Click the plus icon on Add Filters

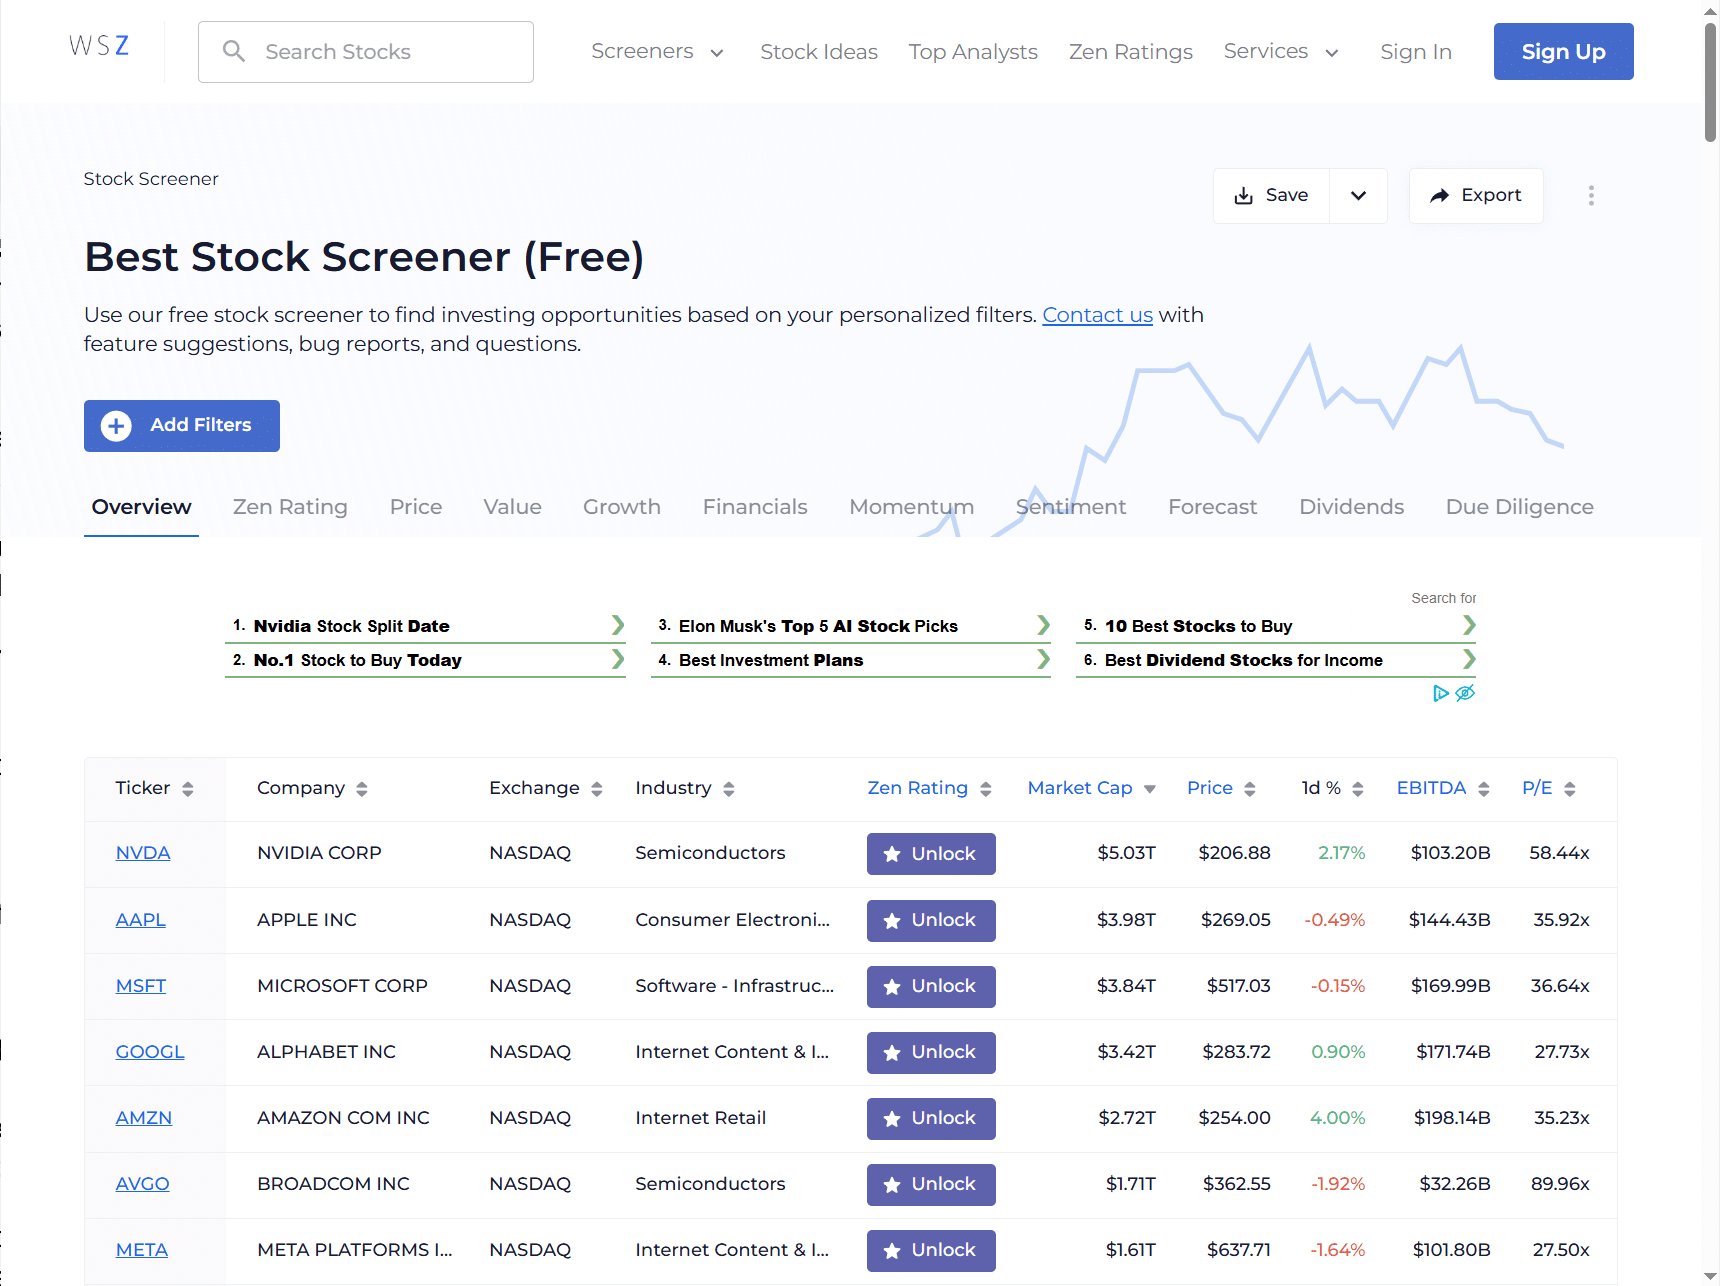(x=116, y=425)
